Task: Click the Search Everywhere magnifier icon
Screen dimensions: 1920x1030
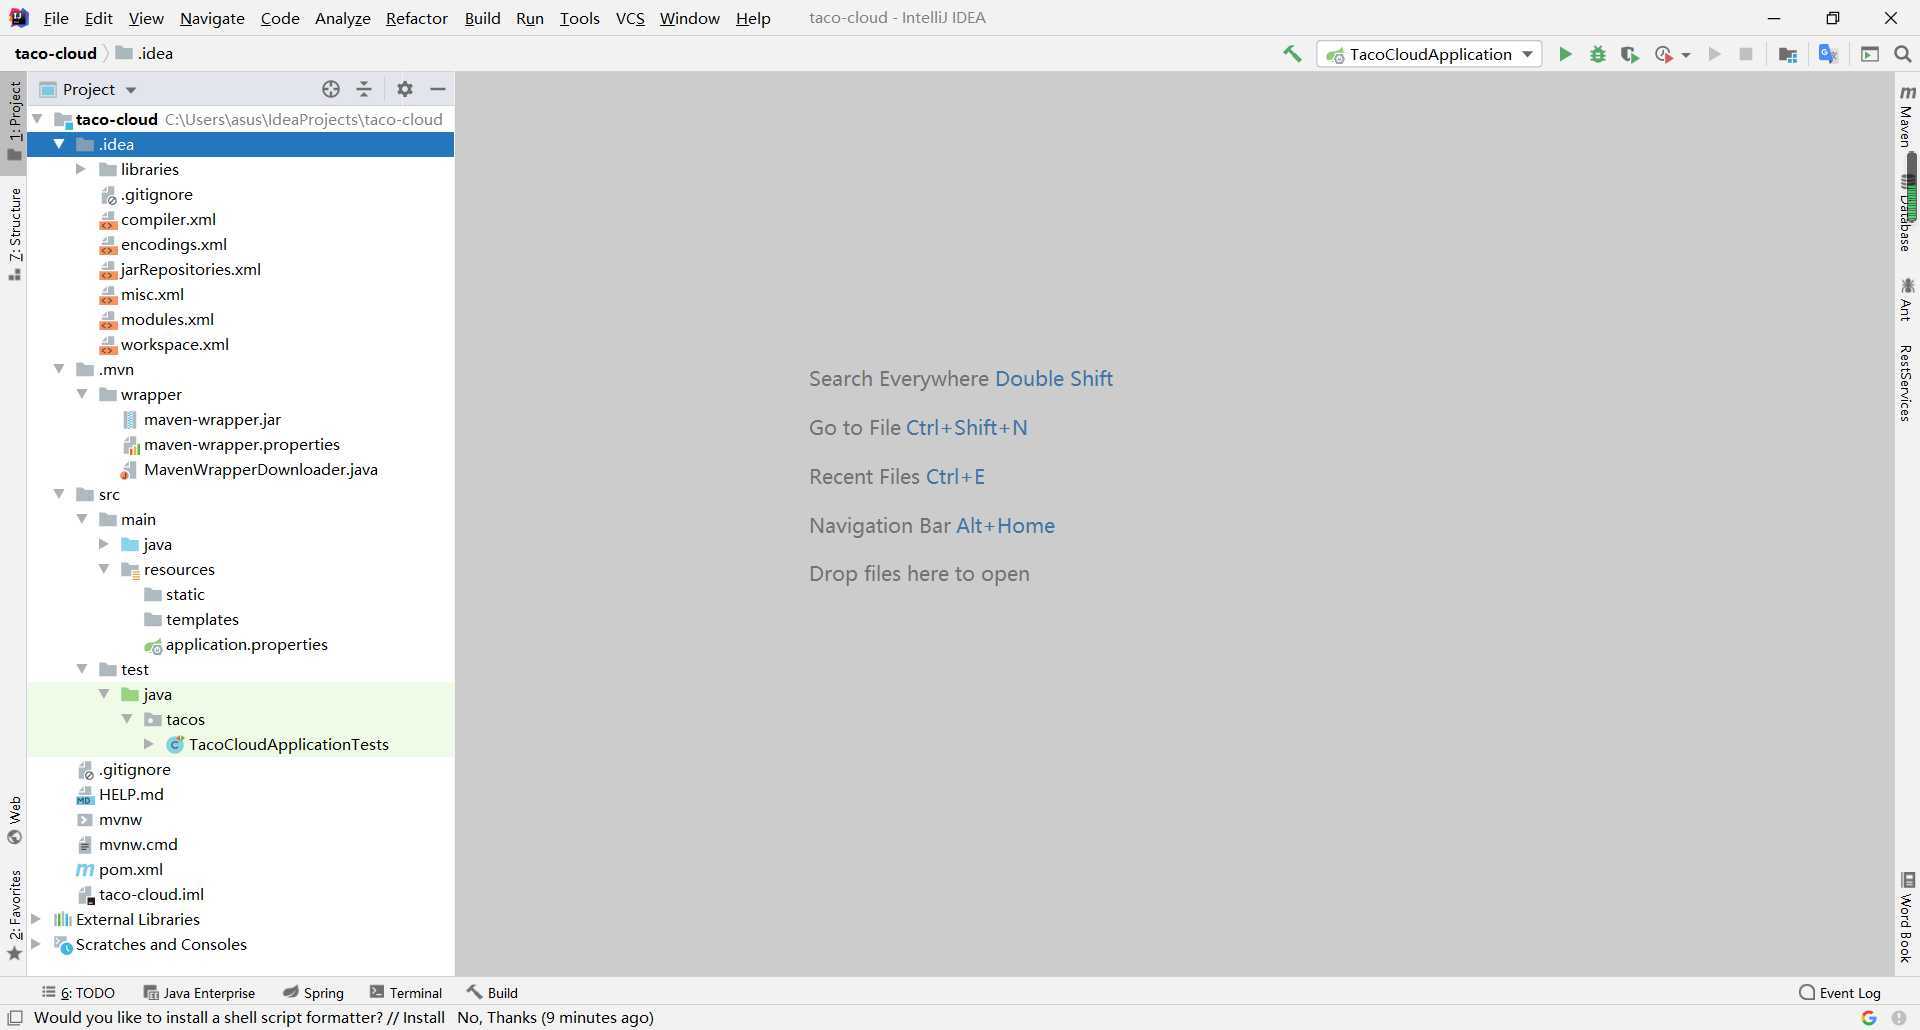Action: point(1903,54)
